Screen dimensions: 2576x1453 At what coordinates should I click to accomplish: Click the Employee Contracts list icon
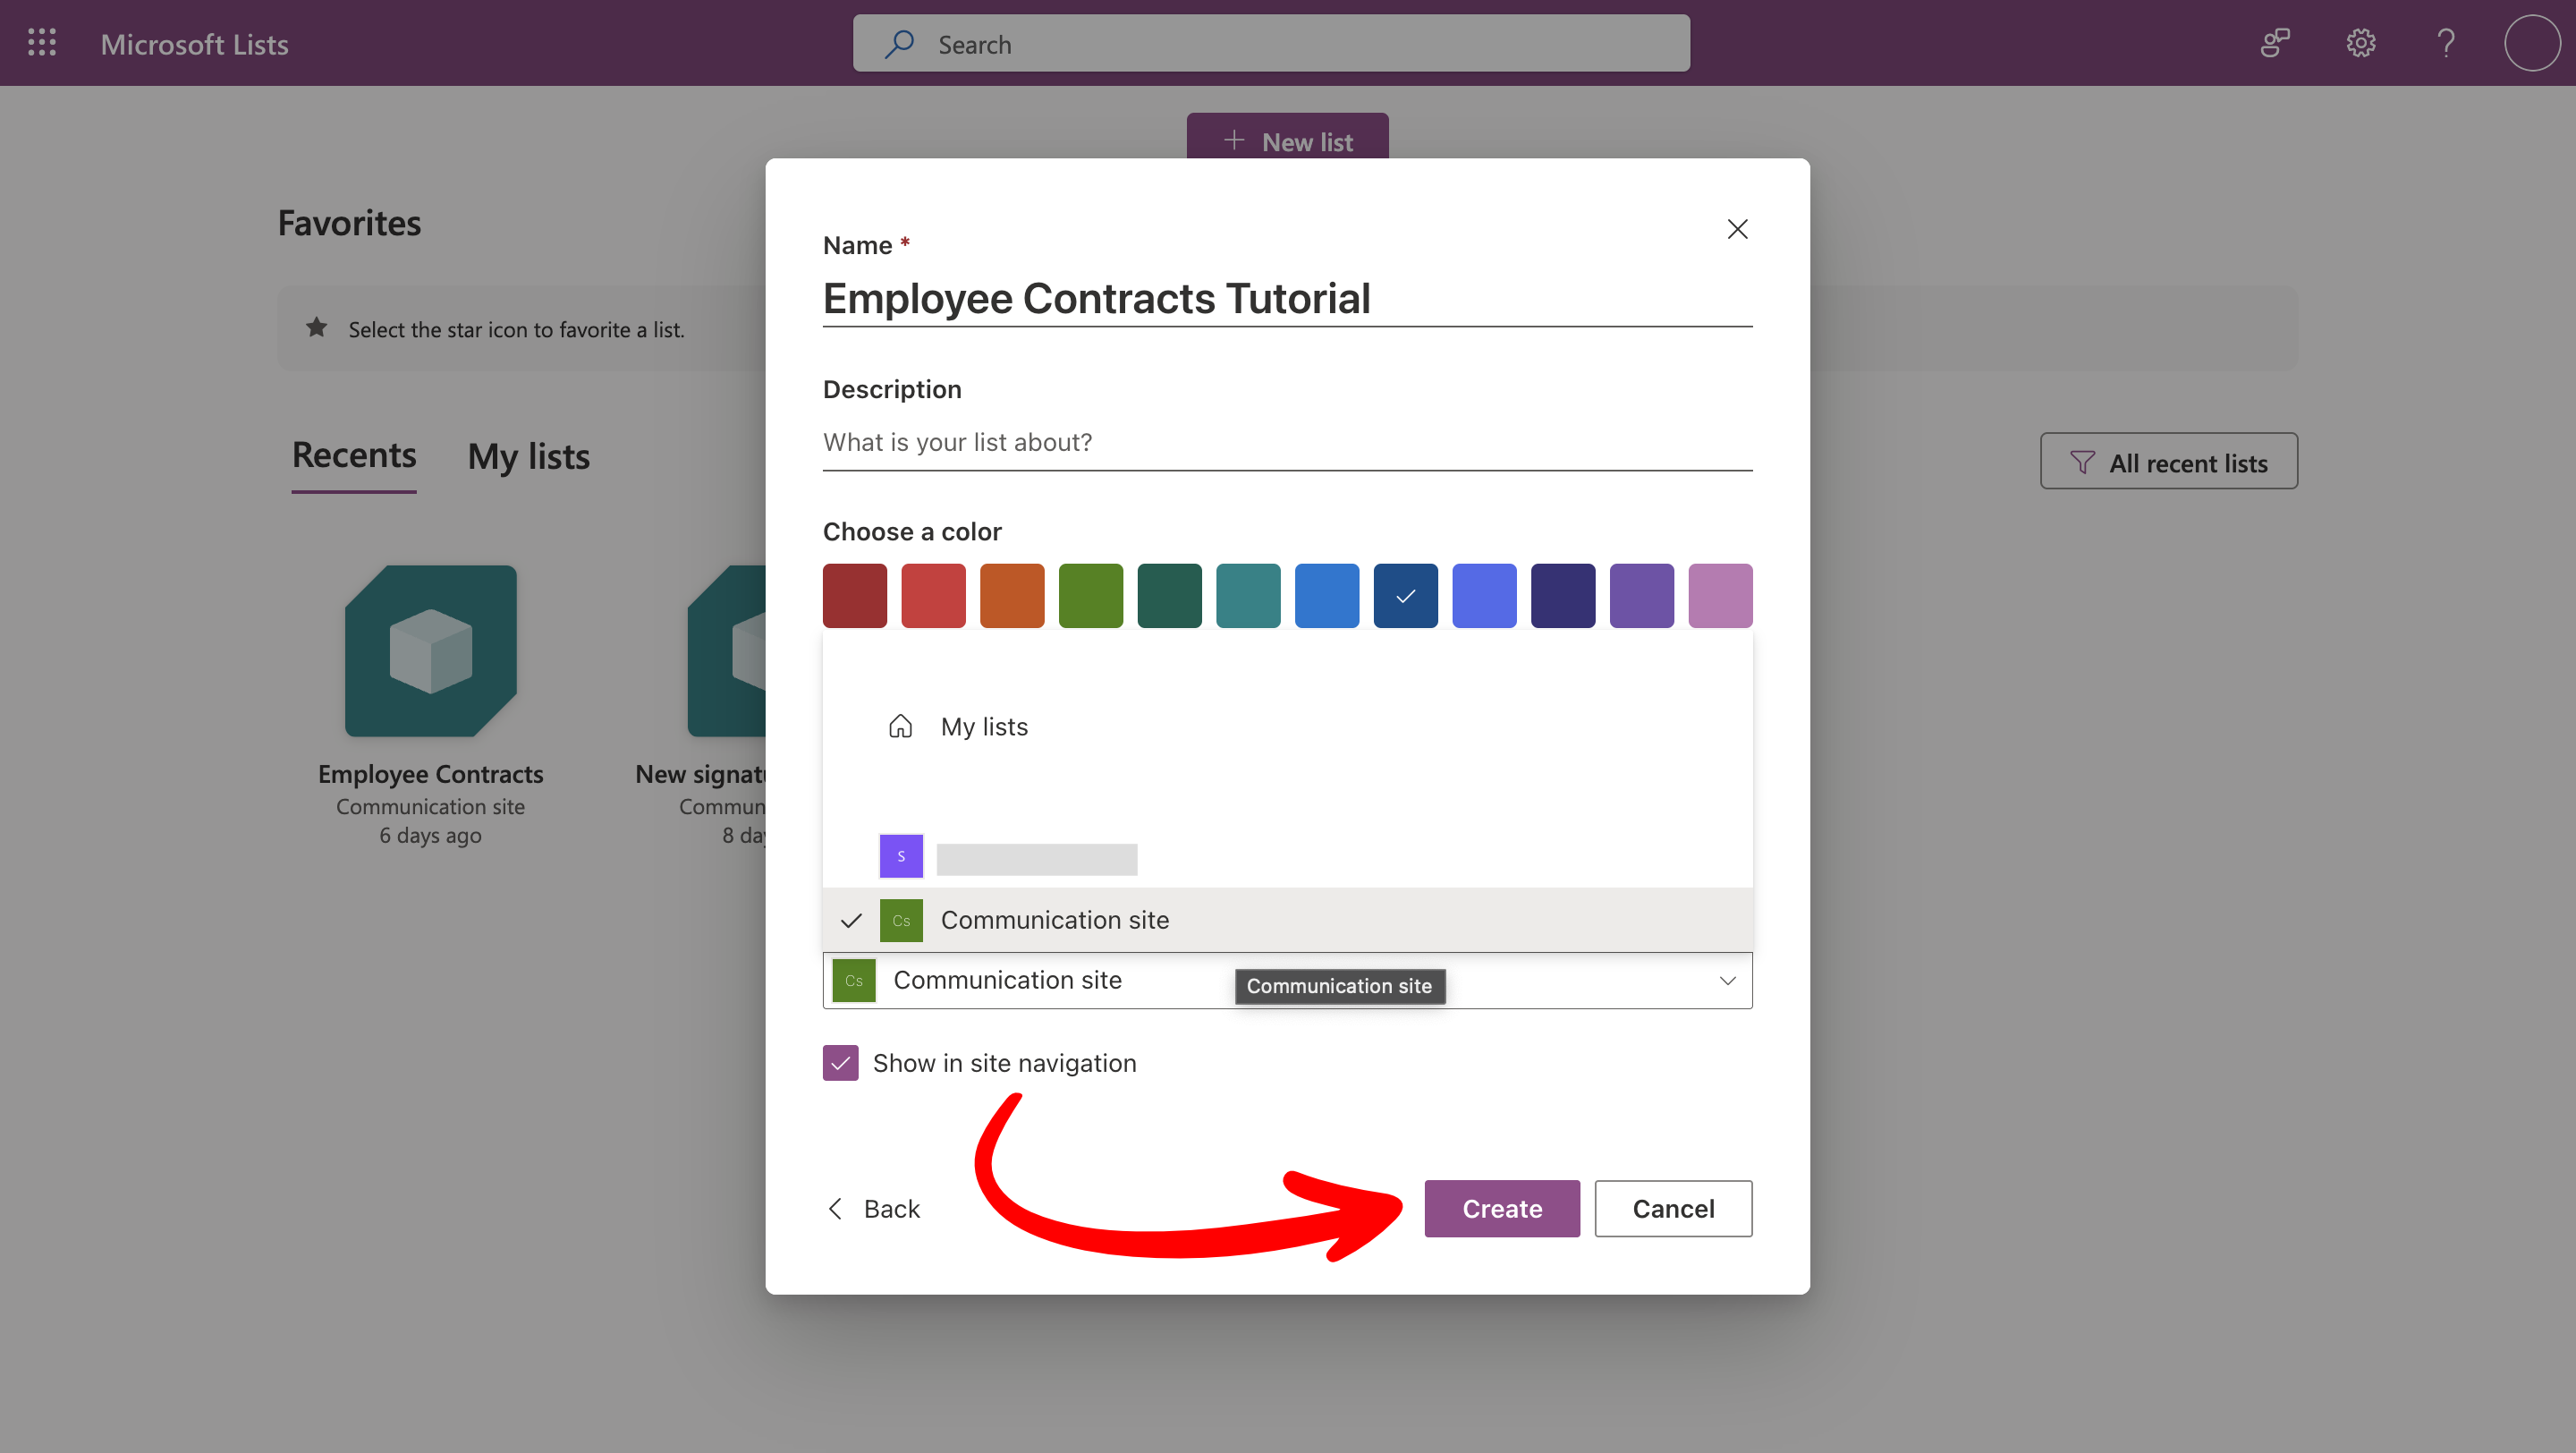430,651
